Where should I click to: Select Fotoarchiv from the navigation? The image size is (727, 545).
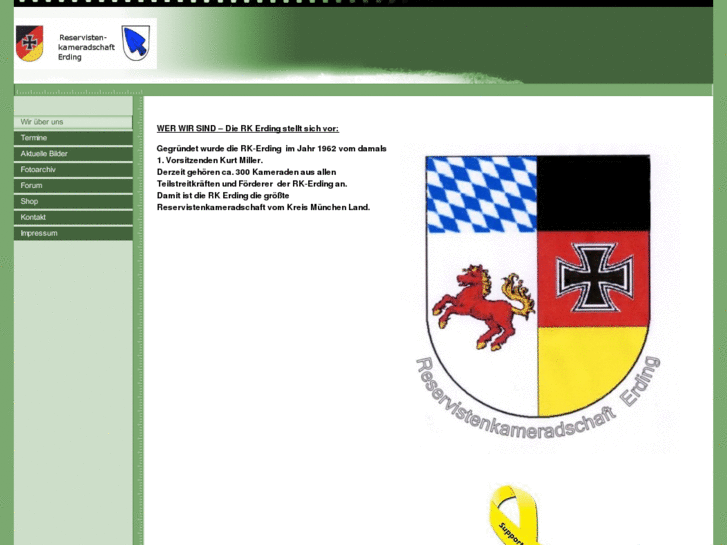pos(73,170)
